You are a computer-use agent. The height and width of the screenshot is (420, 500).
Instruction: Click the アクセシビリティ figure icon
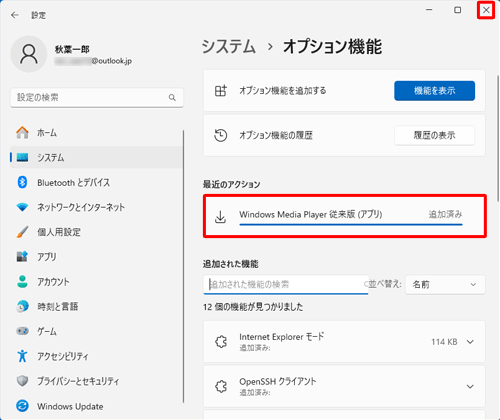[22, 356]
